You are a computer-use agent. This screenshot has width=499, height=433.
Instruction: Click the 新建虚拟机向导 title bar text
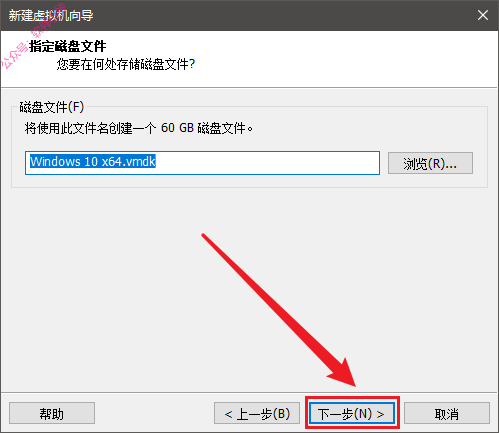pyautogui.click(x=51, y=15)
